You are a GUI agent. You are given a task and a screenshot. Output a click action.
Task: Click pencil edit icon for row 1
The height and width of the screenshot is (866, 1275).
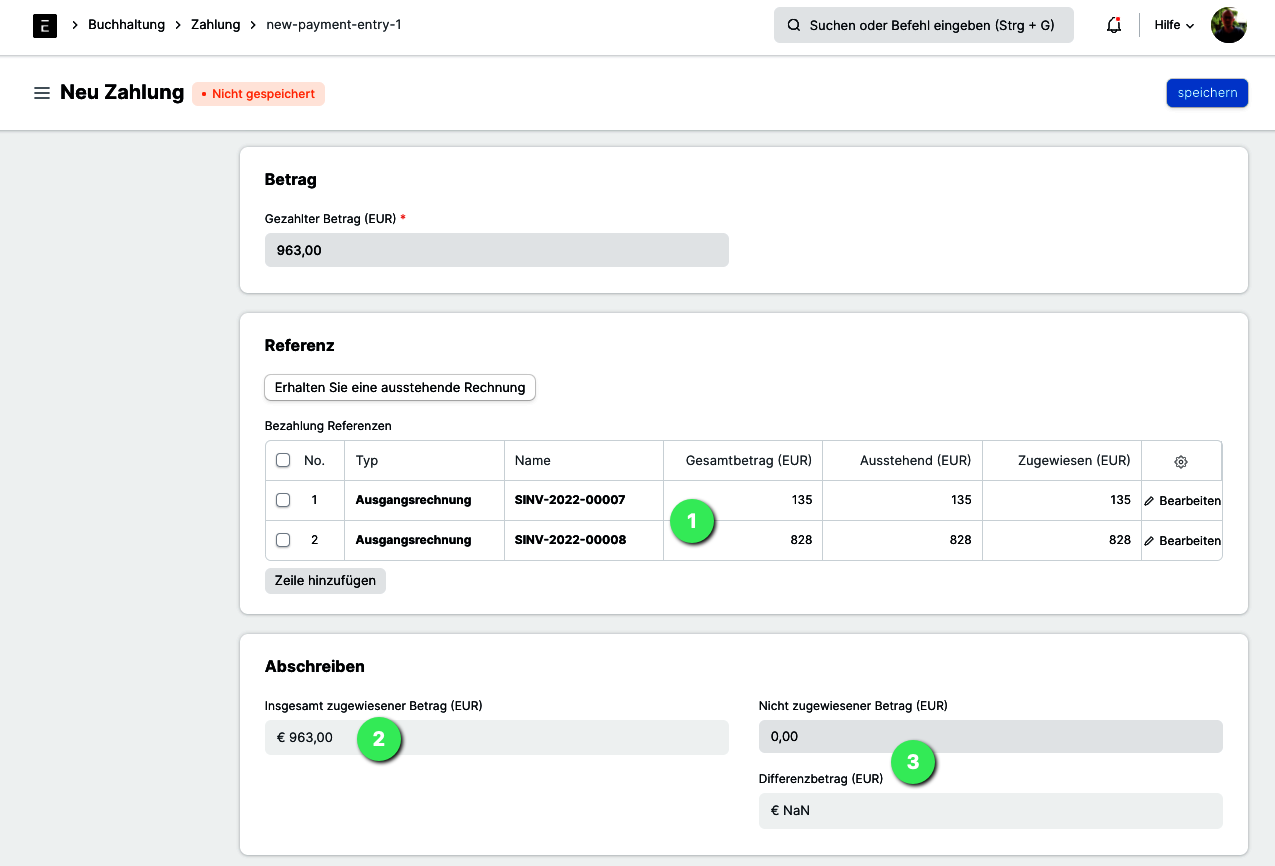point(1150,500)
